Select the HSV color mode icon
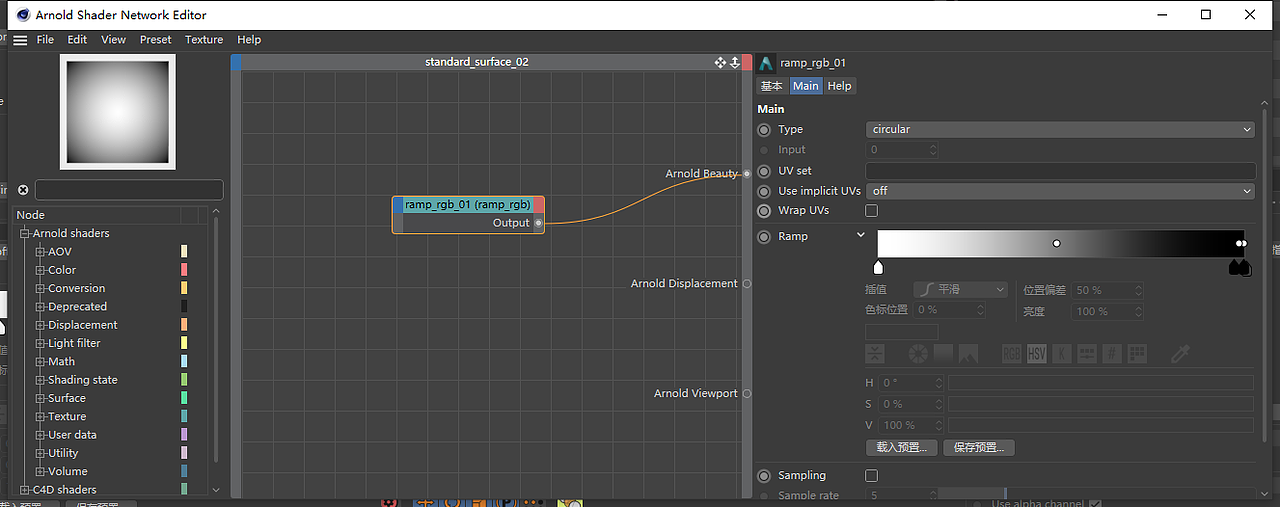The height and width of the screenshot is (507, 1280). pyautogui.click(x=1036, y=354)
